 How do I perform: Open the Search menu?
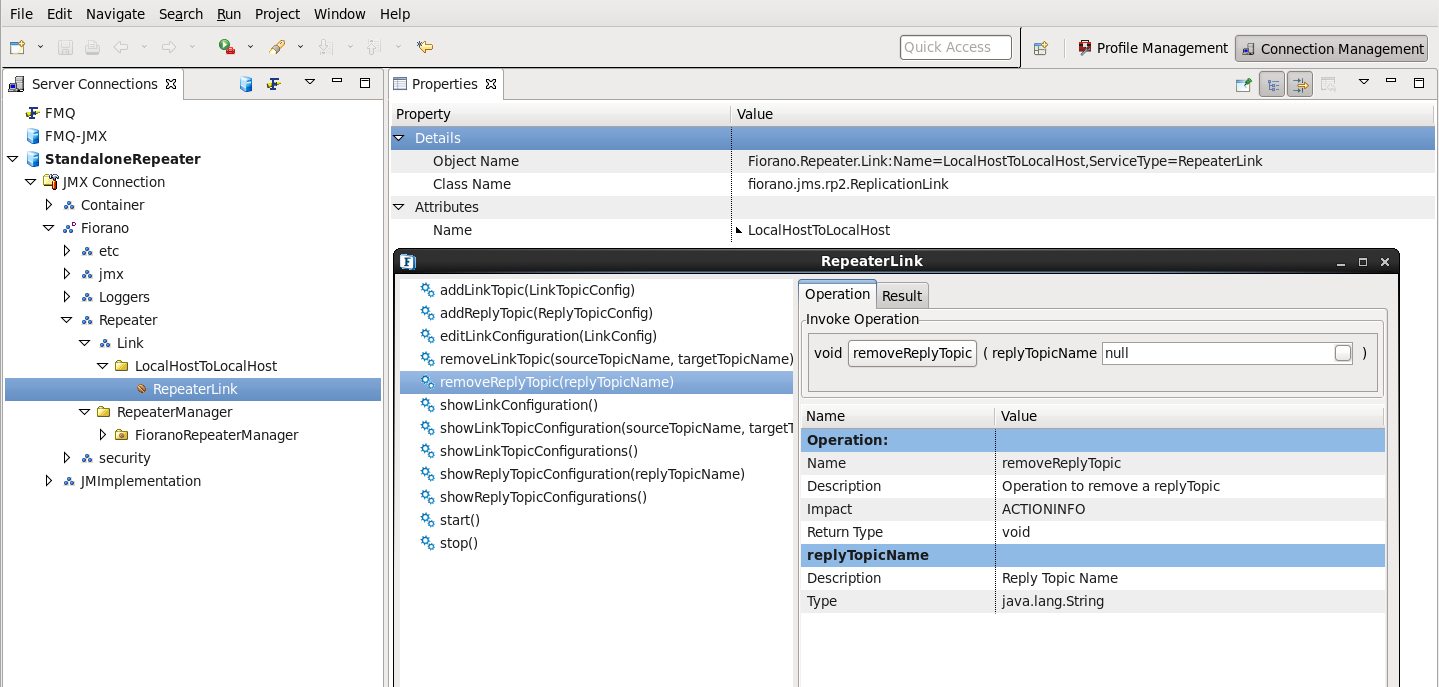coord(181,14)
